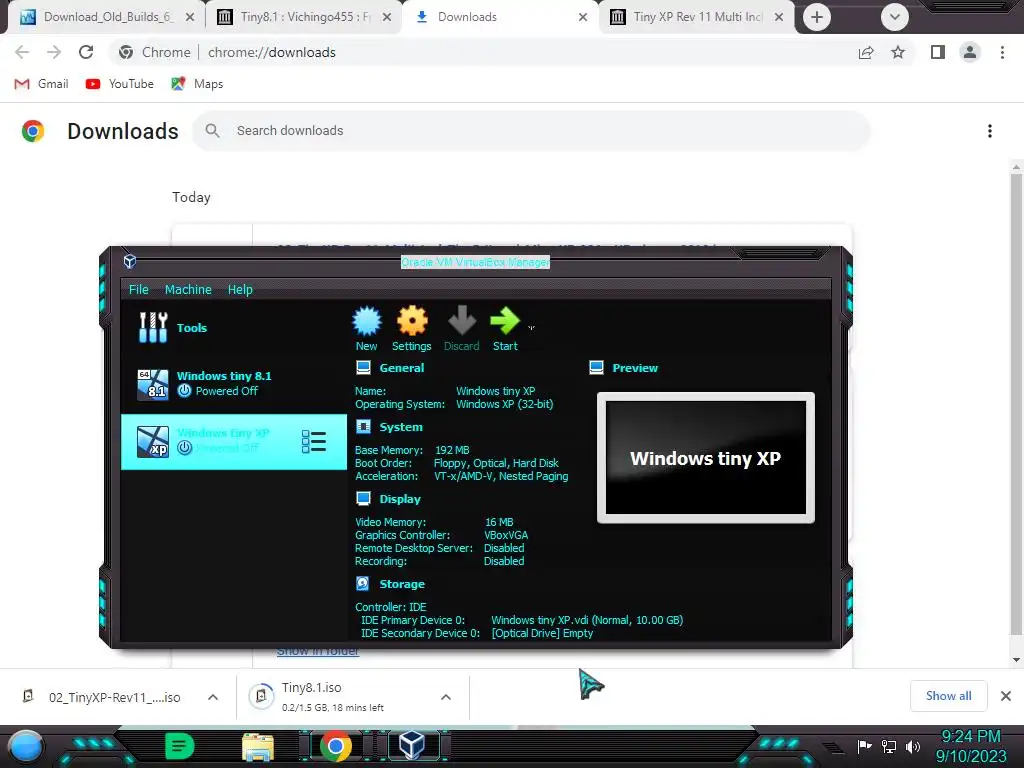The image size is (1024, 768).
Task: Bookmark this page with the star icon
Action: [898, 52]
